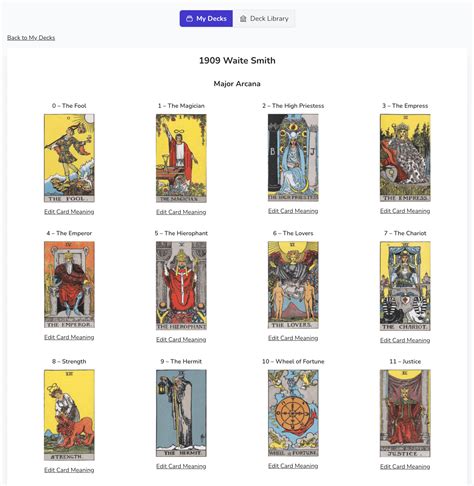Edit card meaning for The Hierophant
The image size is (474, 486).
coord(181,339)
